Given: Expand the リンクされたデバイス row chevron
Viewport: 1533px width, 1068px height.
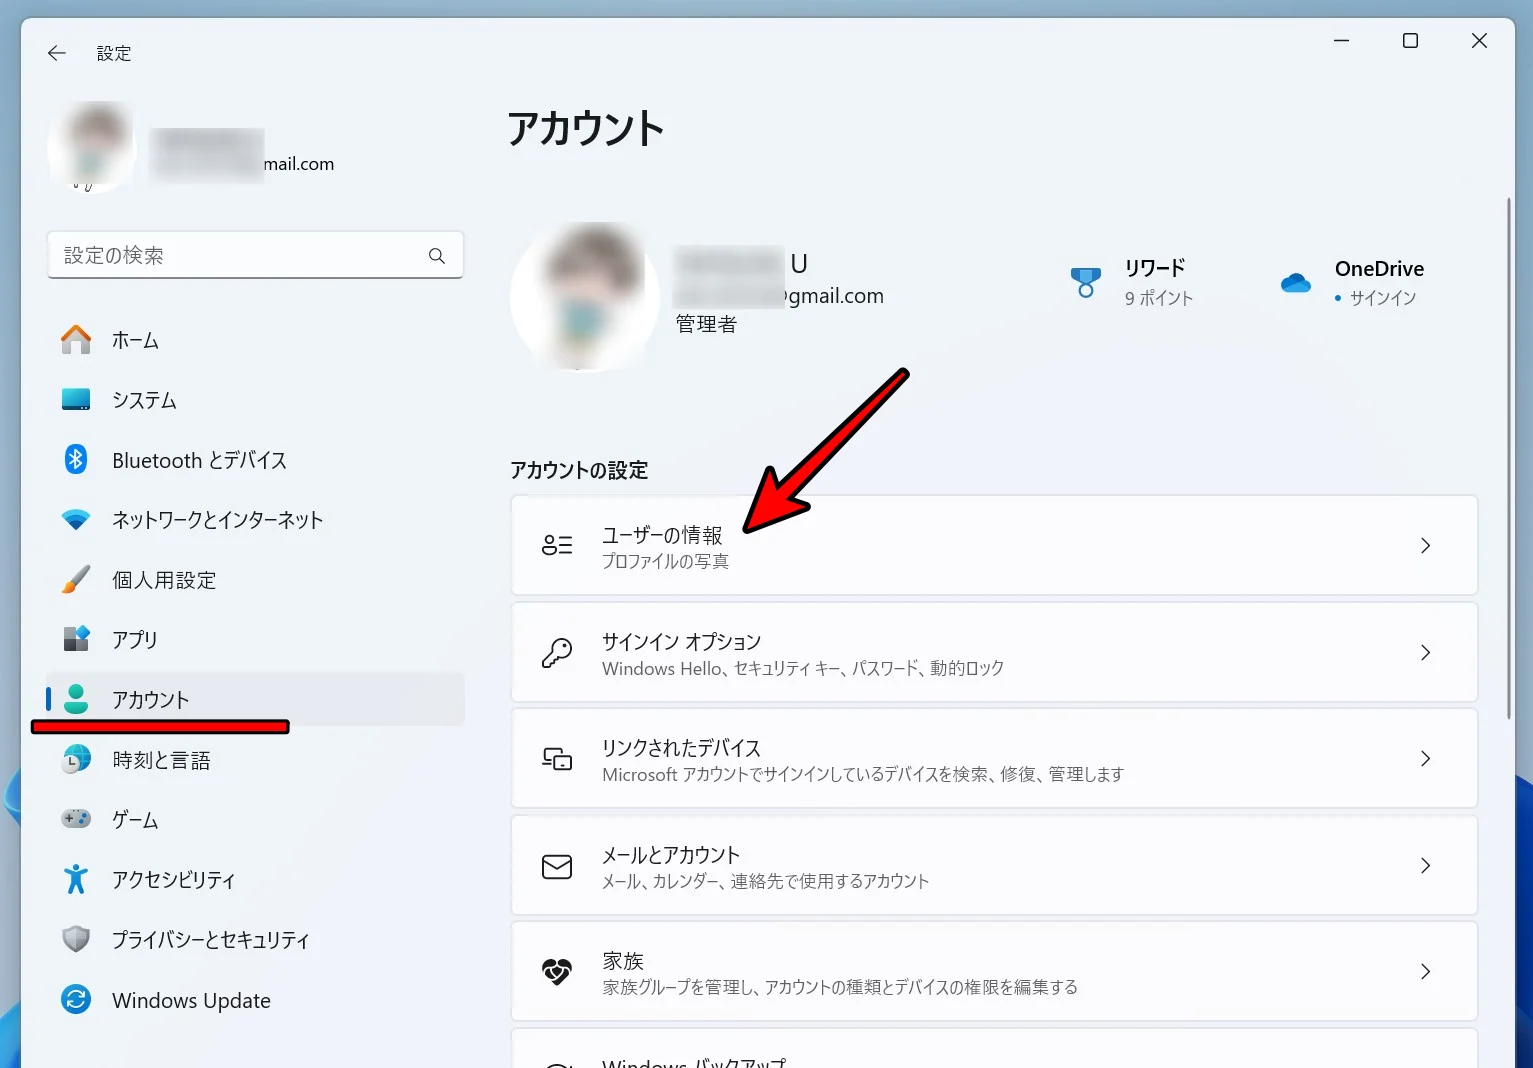Looking at the screenshot, I should [x=1425, y=758].
